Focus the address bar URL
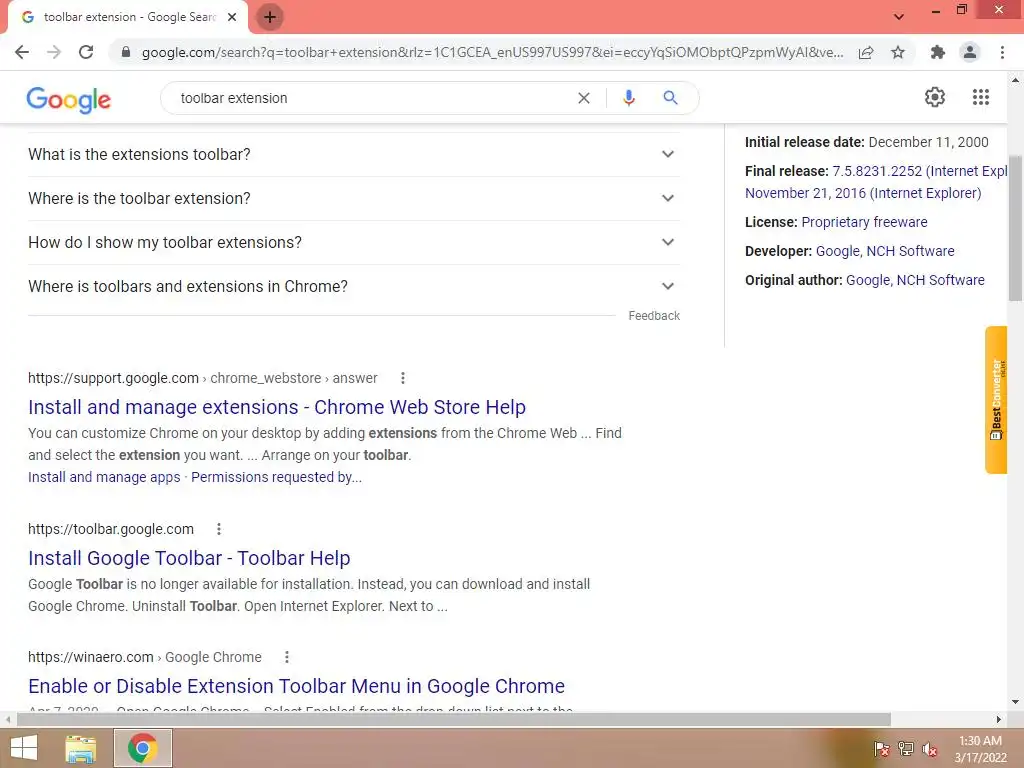Image resolution: width=1024 pixels, height=768 pixels. (492, 52)
